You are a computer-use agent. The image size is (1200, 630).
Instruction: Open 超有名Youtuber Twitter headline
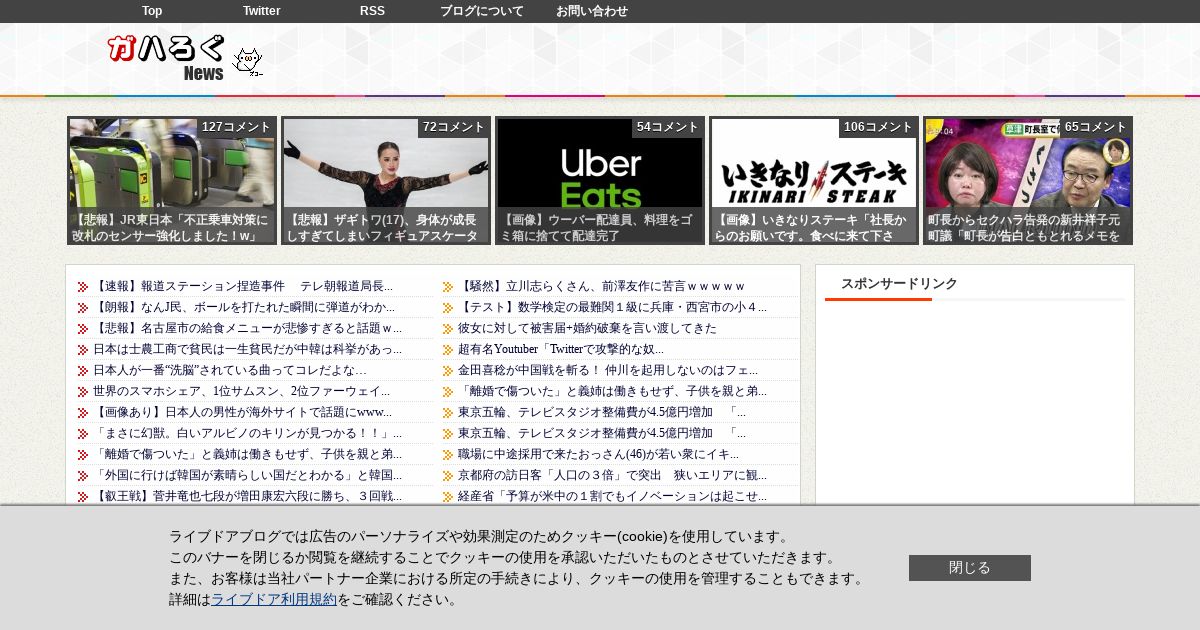(x=561, y=349)
